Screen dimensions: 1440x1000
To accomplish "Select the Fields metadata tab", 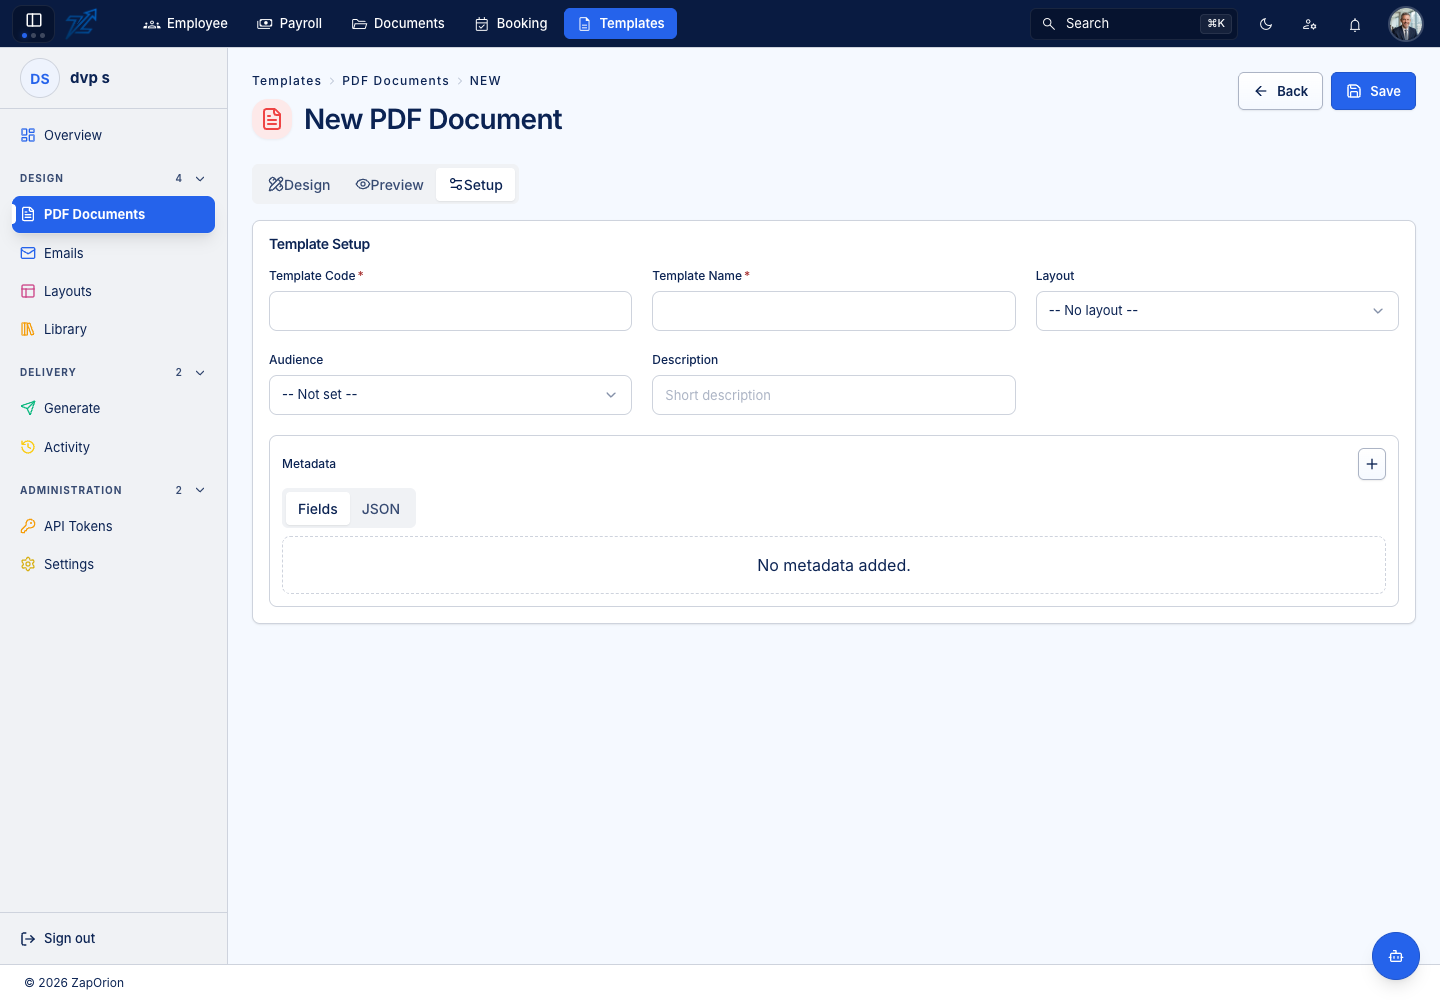I will click(x=318, y=509).
